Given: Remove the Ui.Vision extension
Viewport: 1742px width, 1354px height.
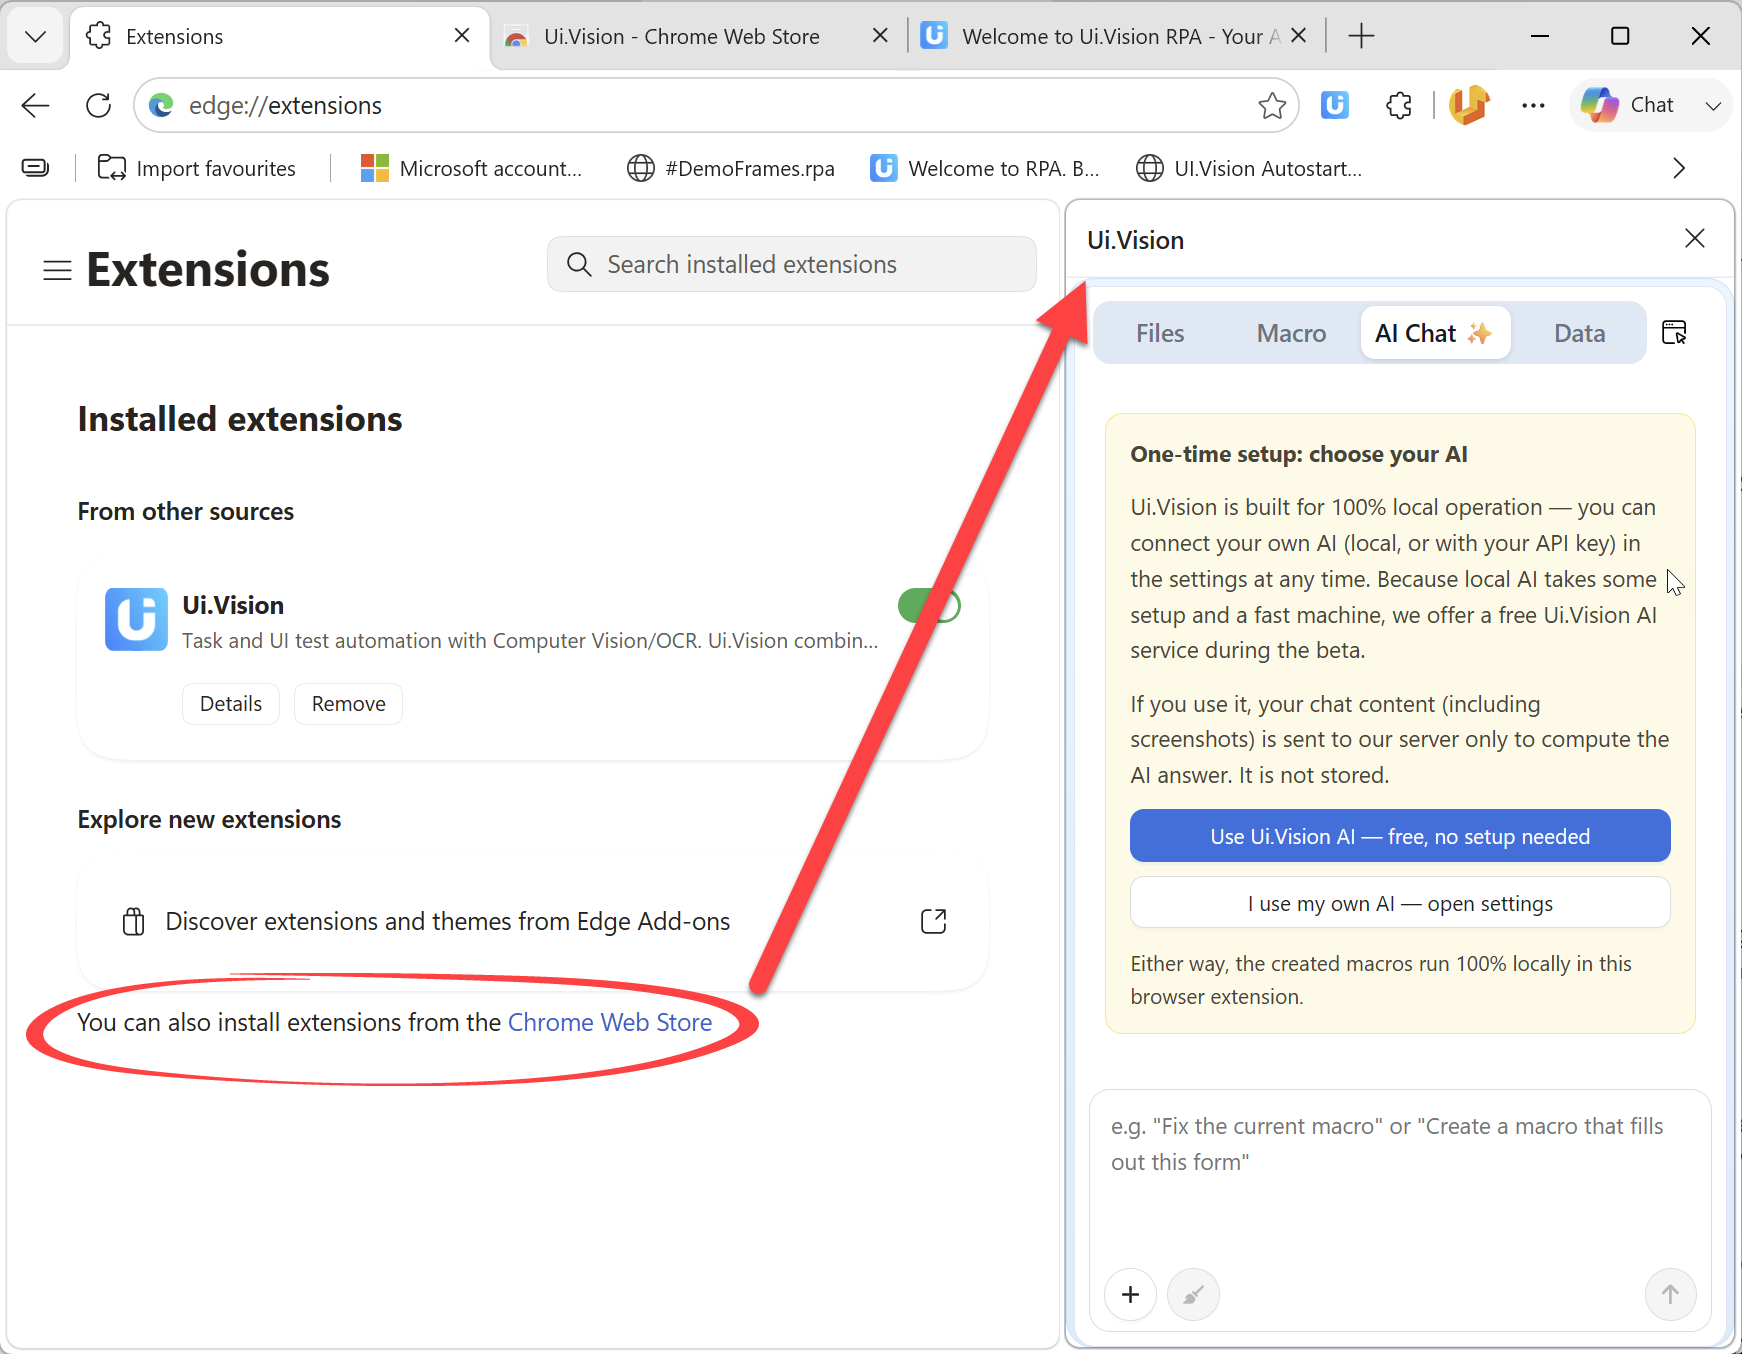Looking at the screenshot, I should (x=349, y=704).
